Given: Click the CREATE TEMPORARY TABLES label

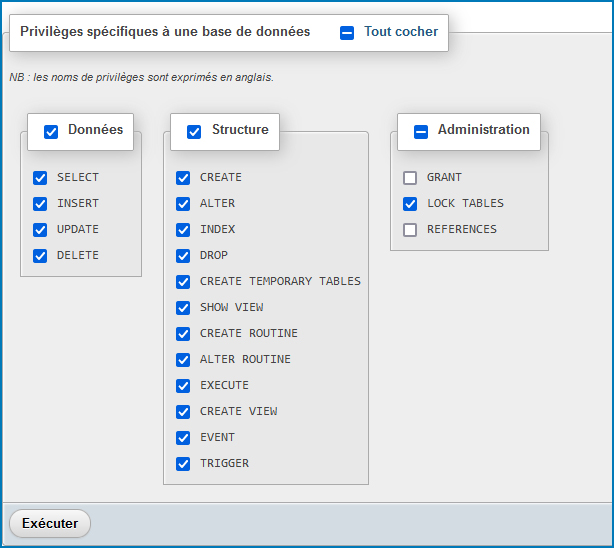Looking at the screenshot, I should click(280, 281).
